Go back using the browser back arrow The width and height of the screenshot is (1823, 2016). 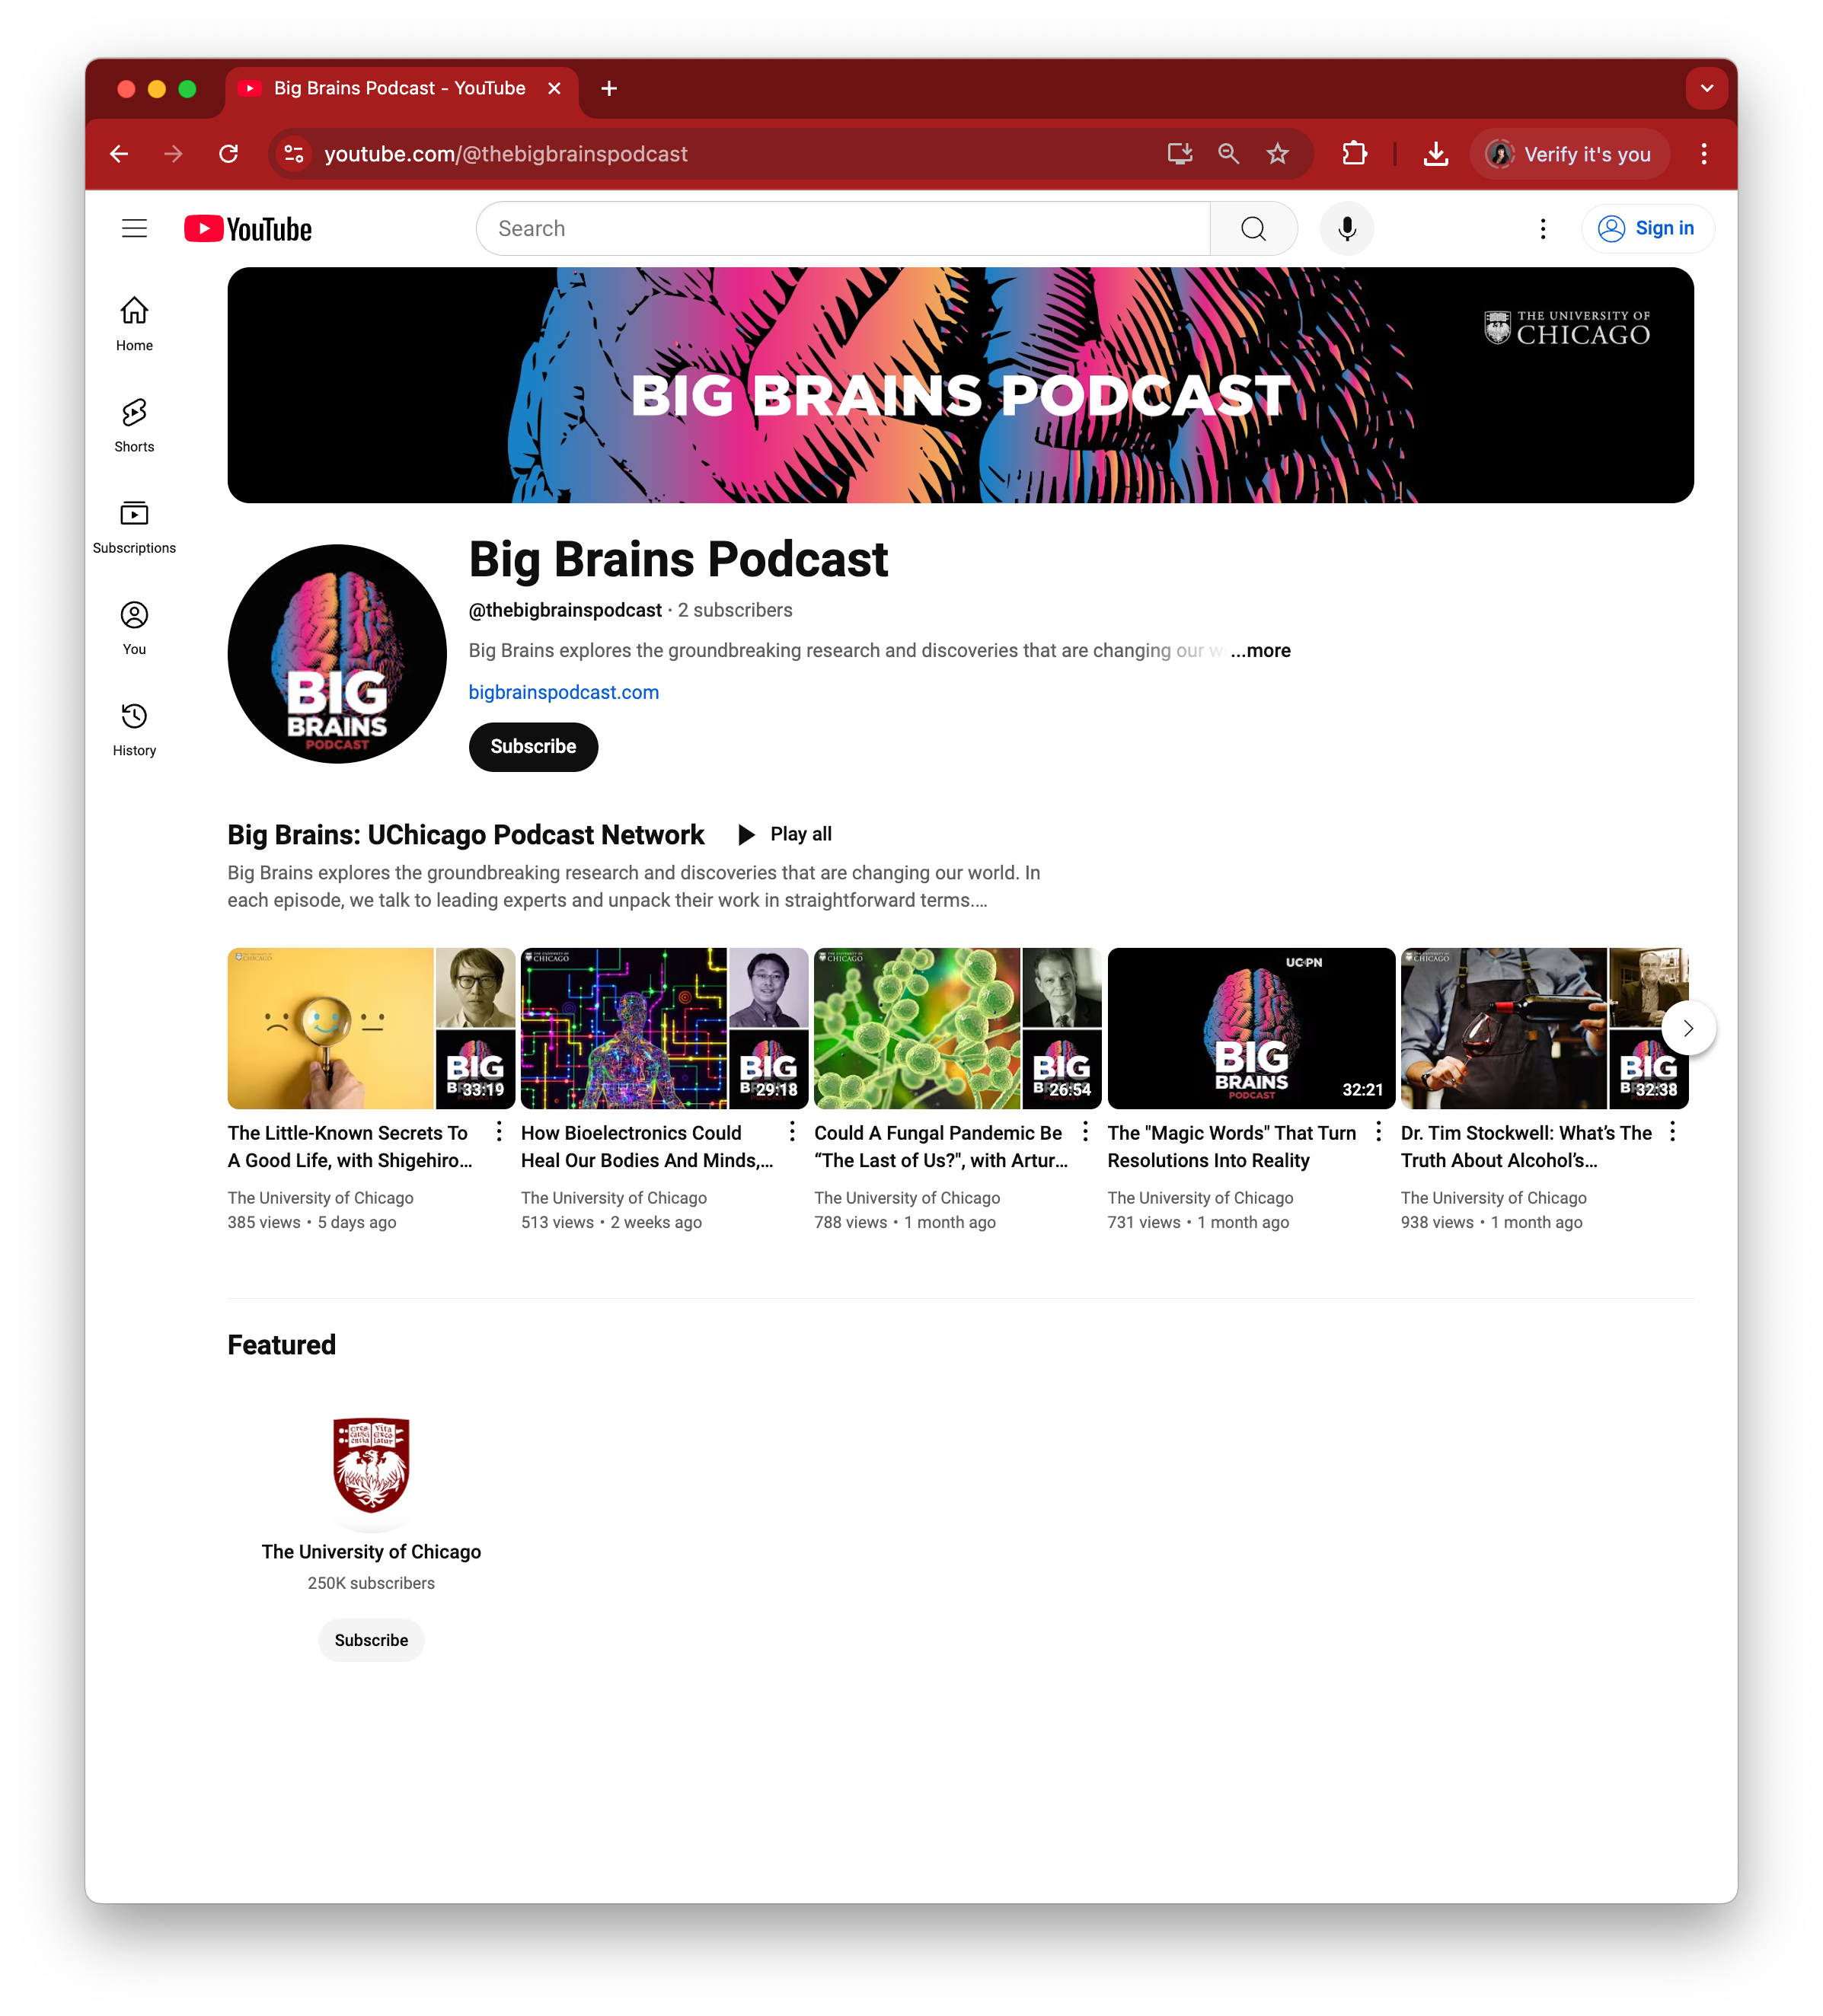click(x=119, y=154)
